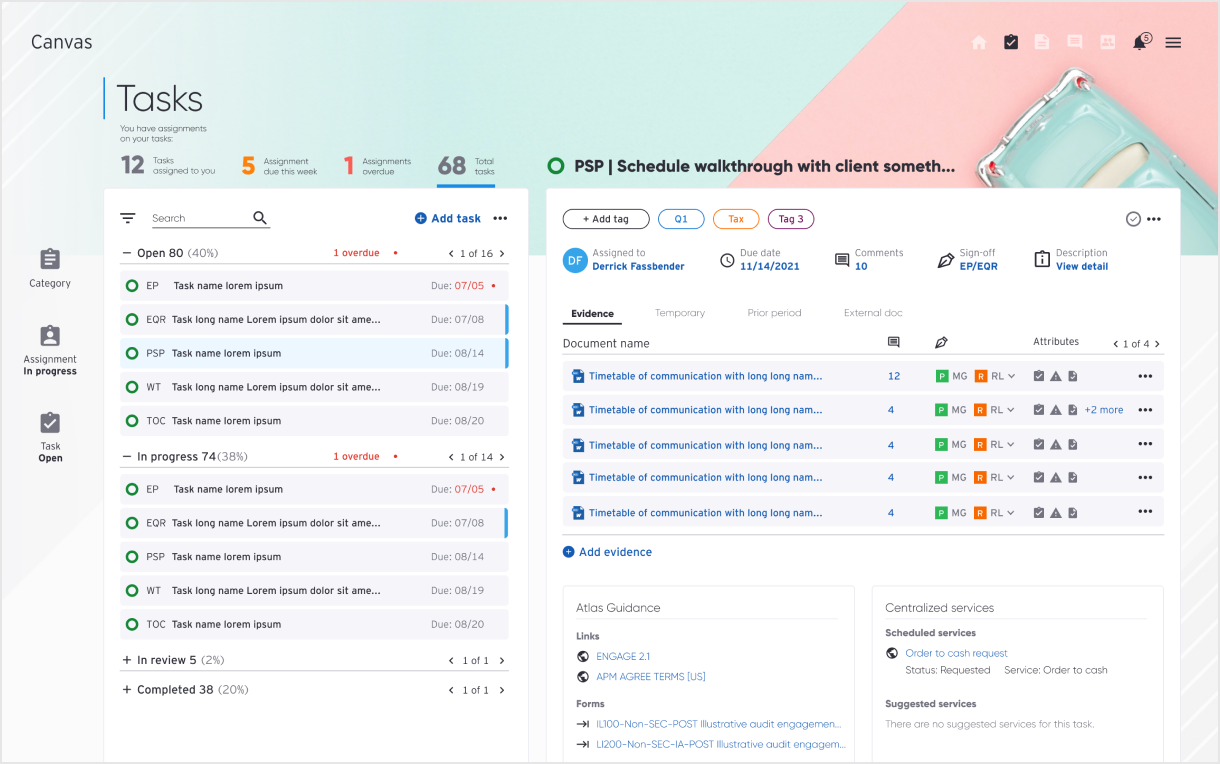
Task: Click the magnifier search icon
Action: pyautogui.click(x=260, y=218)
